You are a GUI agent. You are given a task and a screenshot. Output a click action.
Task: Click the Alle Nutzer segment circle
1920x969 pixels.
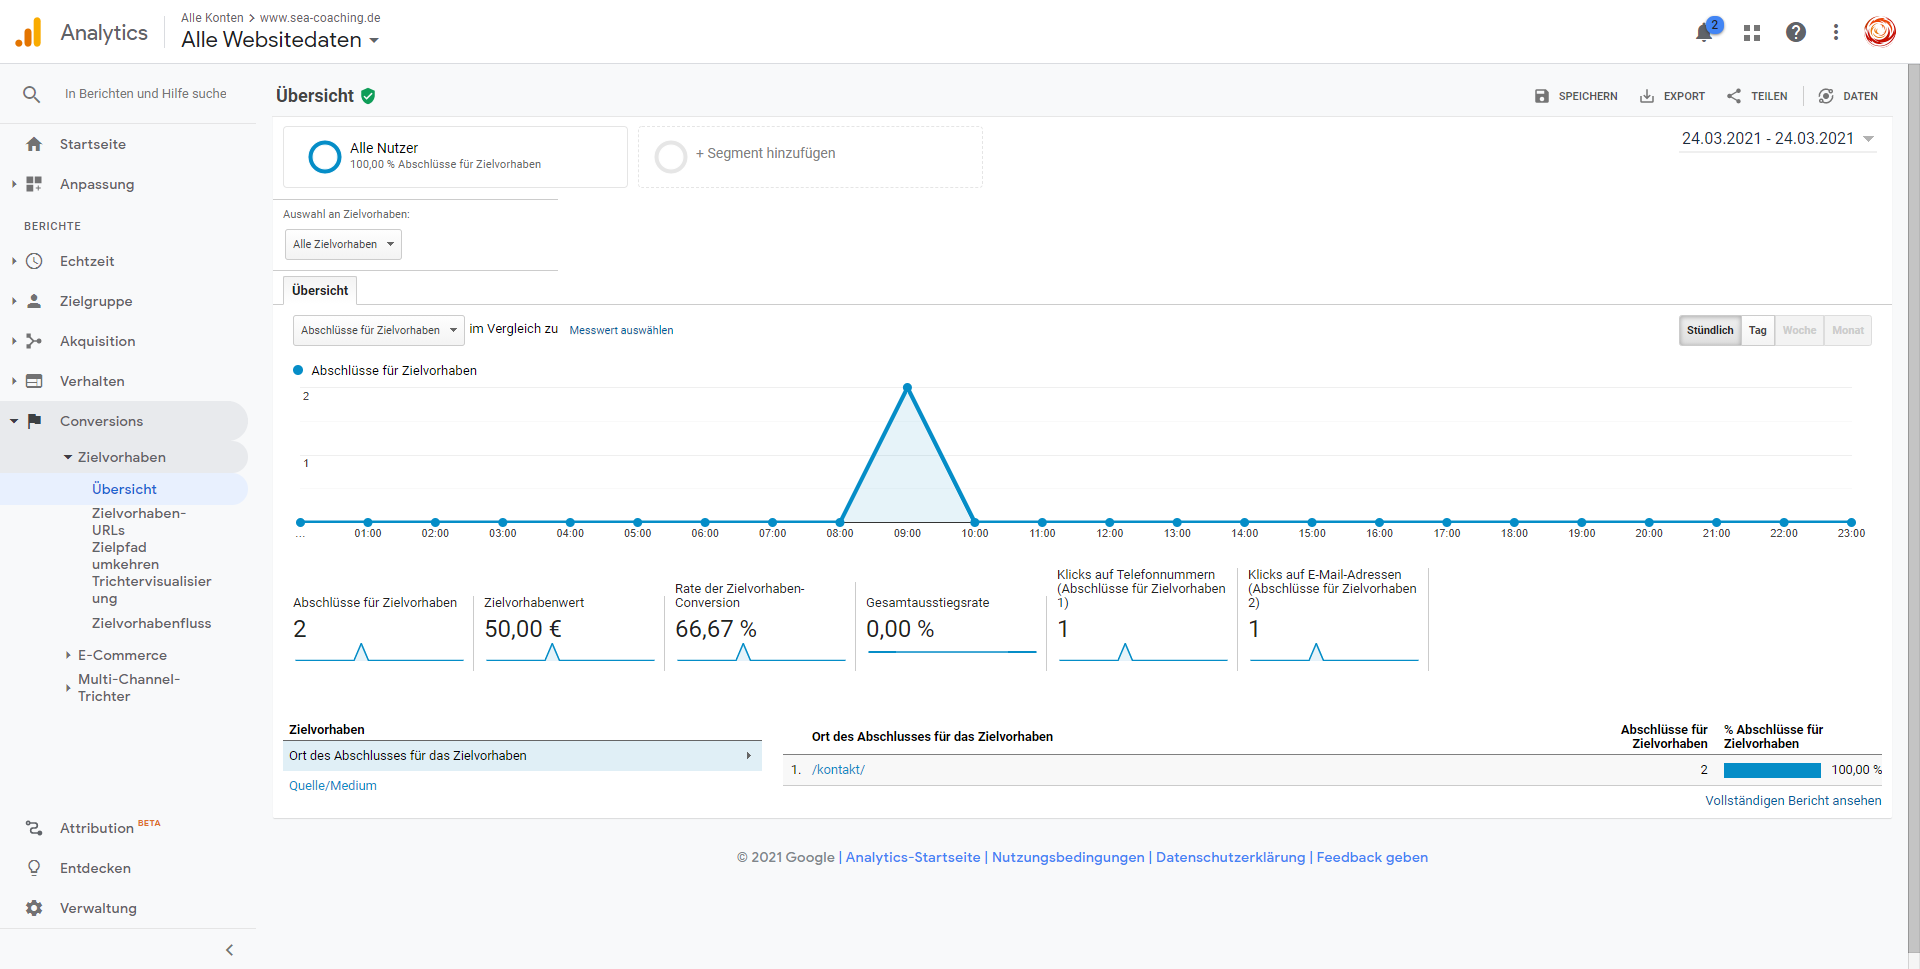pos(325,157)
